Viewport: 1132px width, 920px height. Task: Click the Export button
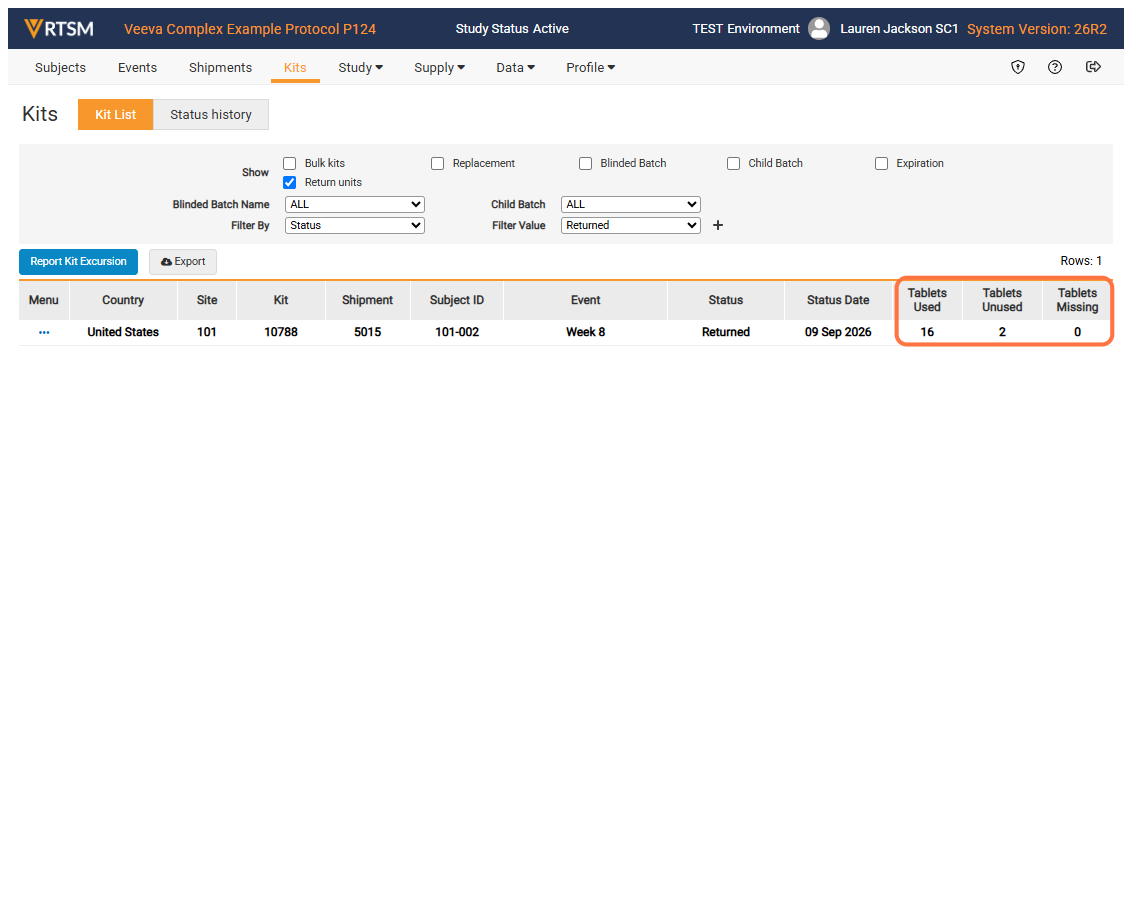click(x=183, y=261)
